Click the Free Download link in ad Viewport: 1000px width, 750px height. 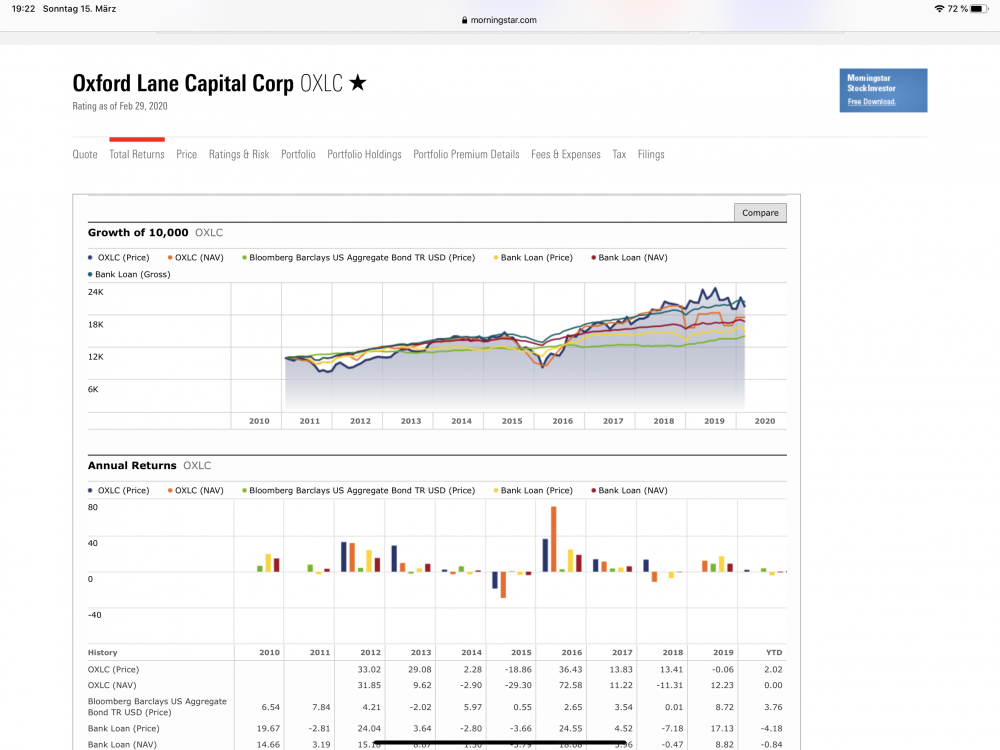tap(871, 102)
